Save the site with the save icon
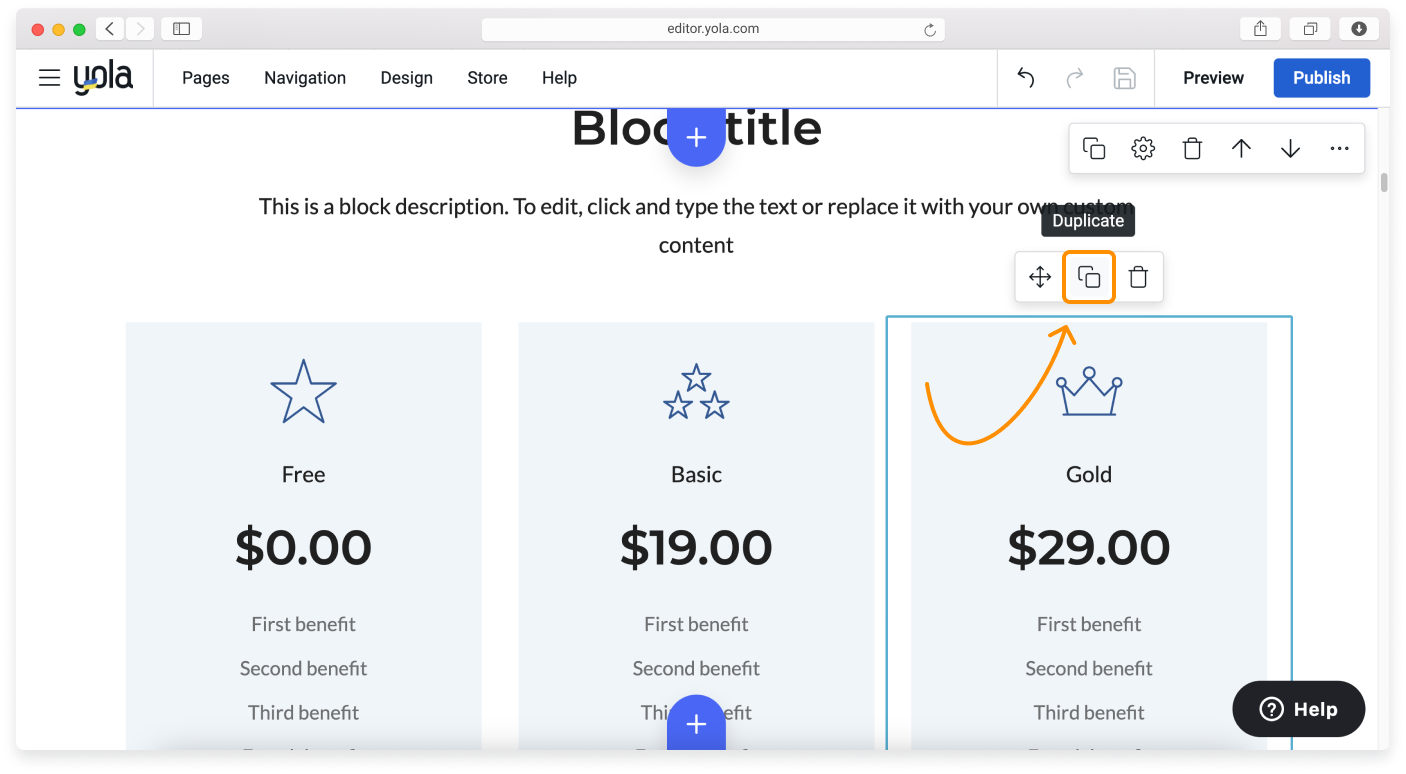The height and width of the screenshot is (774, 1406). (x=1124, y=77)
